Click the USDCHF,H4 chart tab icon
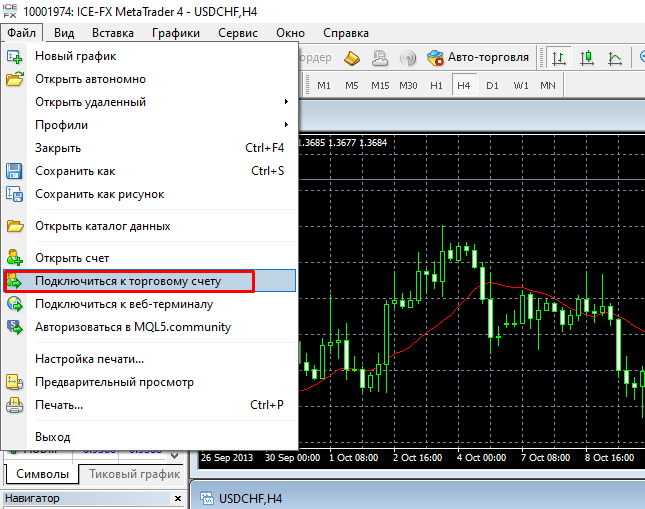The image size is (645, 509). 207,498
